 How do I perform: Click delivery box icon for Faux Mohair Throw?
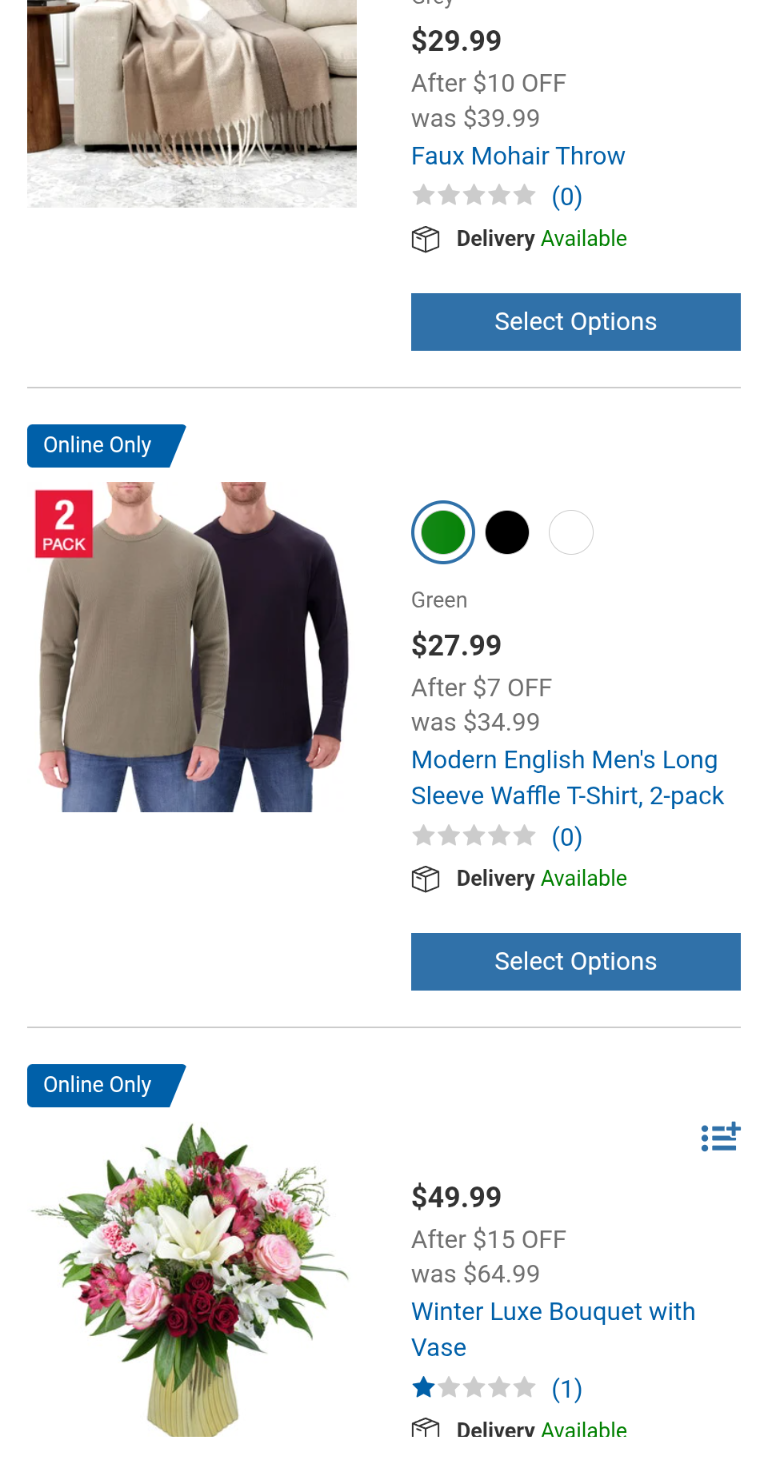(x=426, y=240)
